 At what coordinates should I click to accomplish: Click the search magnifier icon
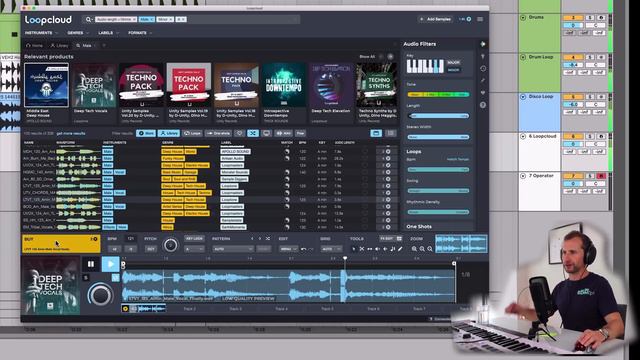point(88,19)
